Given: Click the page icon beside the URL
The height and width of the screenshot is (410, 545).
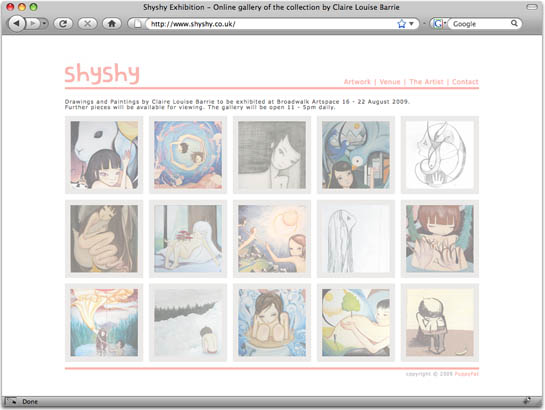Looking at the screenshot, I should (x=138, y=24).
